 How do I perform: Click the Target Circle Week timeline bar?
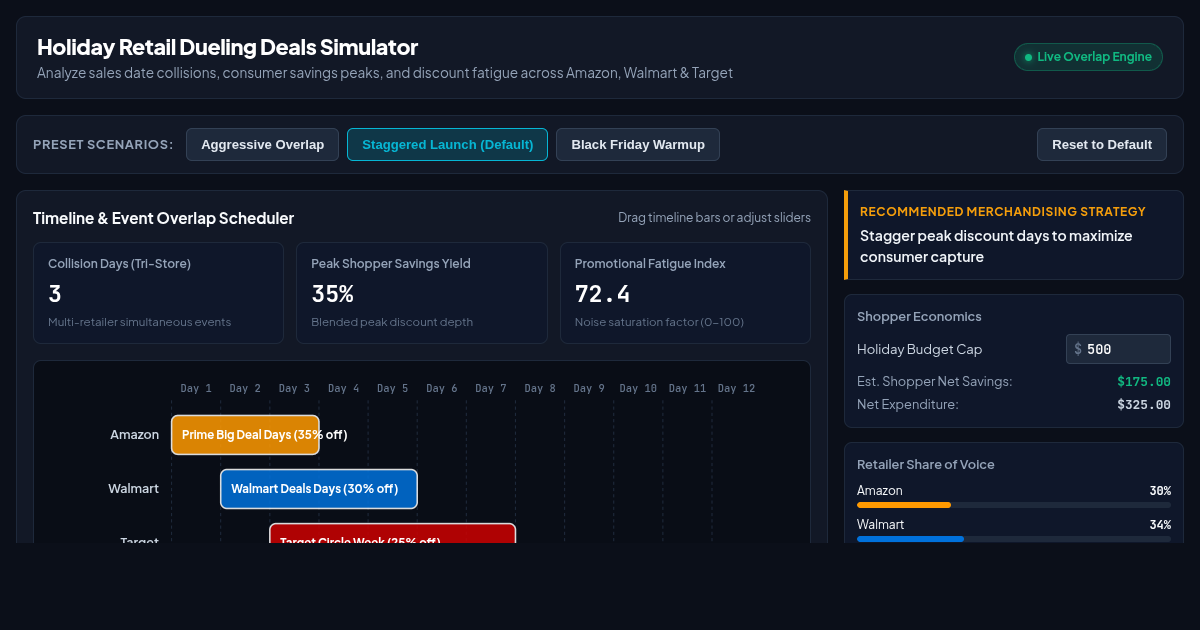click(393, 533)
